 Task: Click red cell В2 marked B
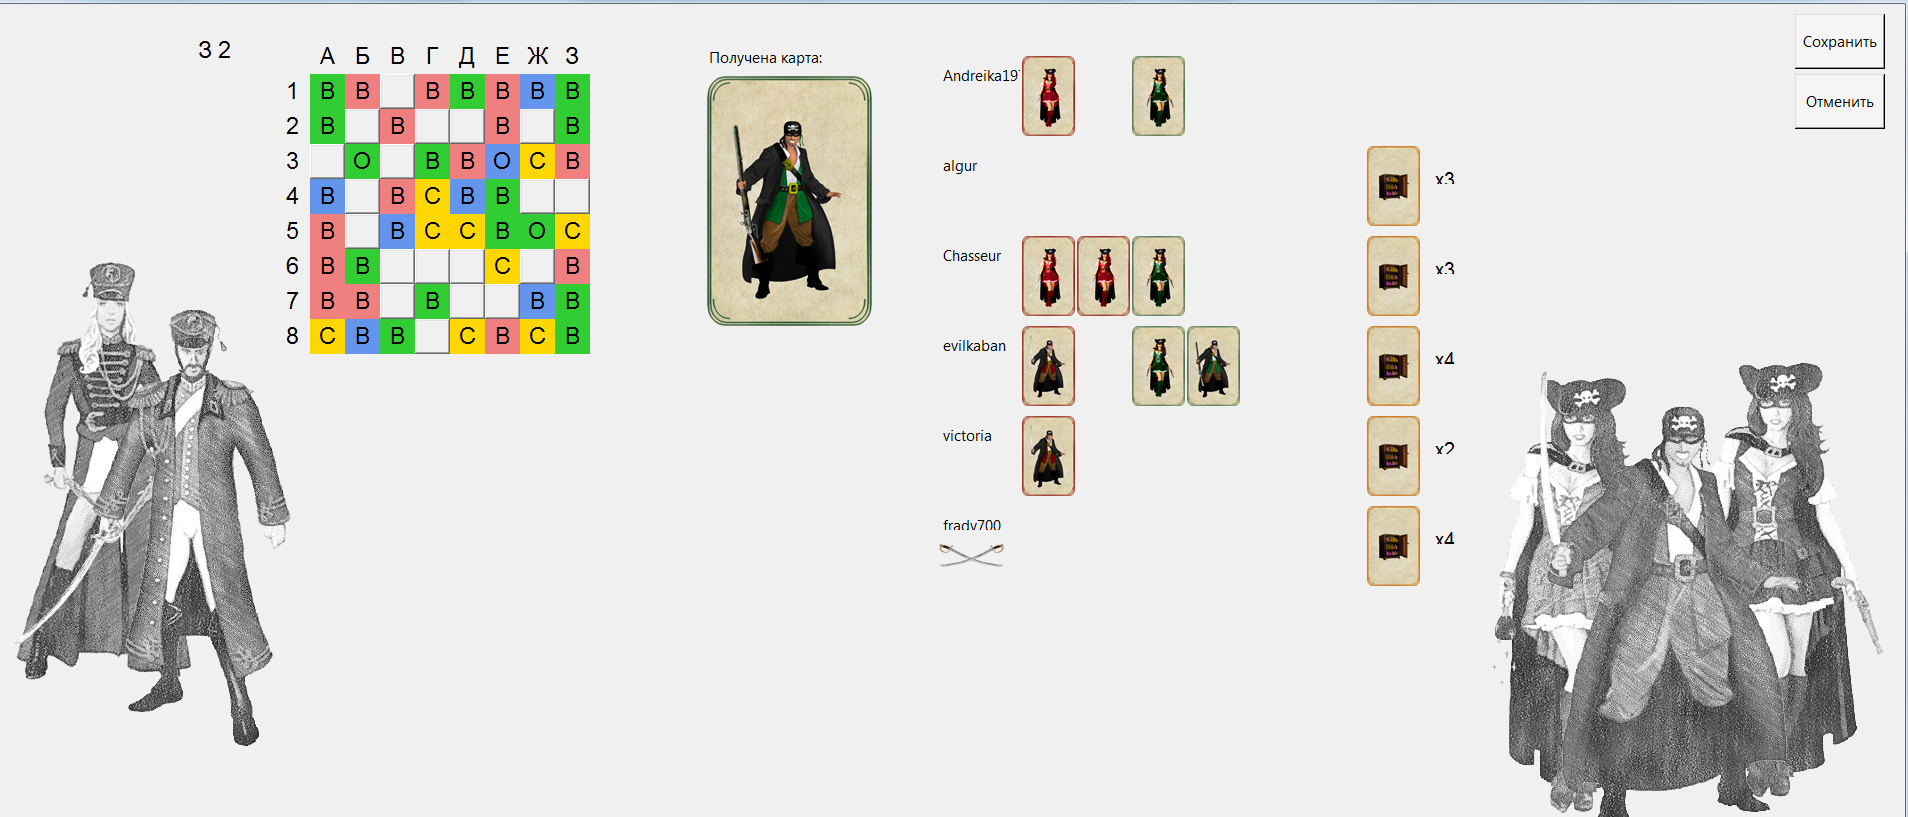(397, 126)
